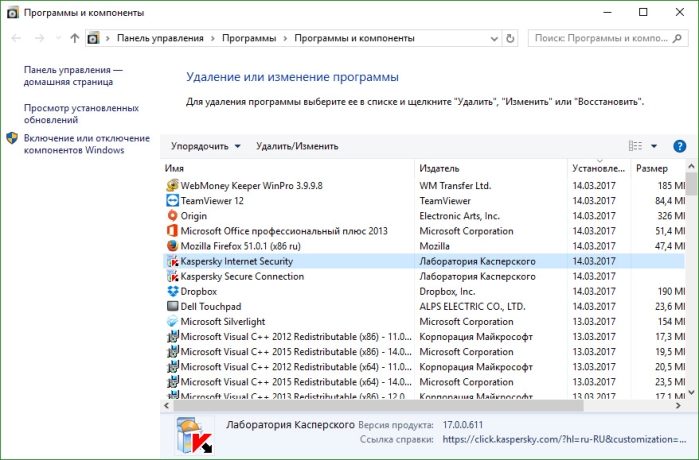Click horizontal scrollbar right arrow
This screenshot has width=699, height=460.
click(679, 406)
